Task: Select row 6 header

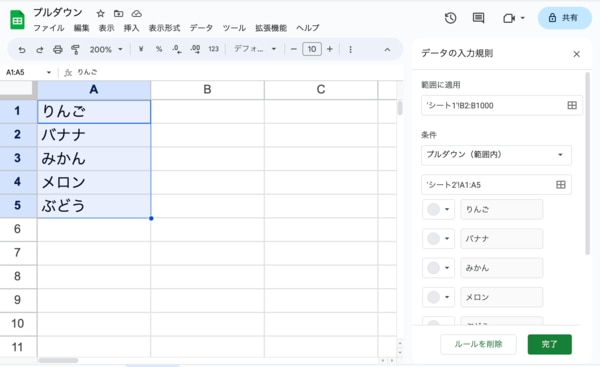Action: 18,229
